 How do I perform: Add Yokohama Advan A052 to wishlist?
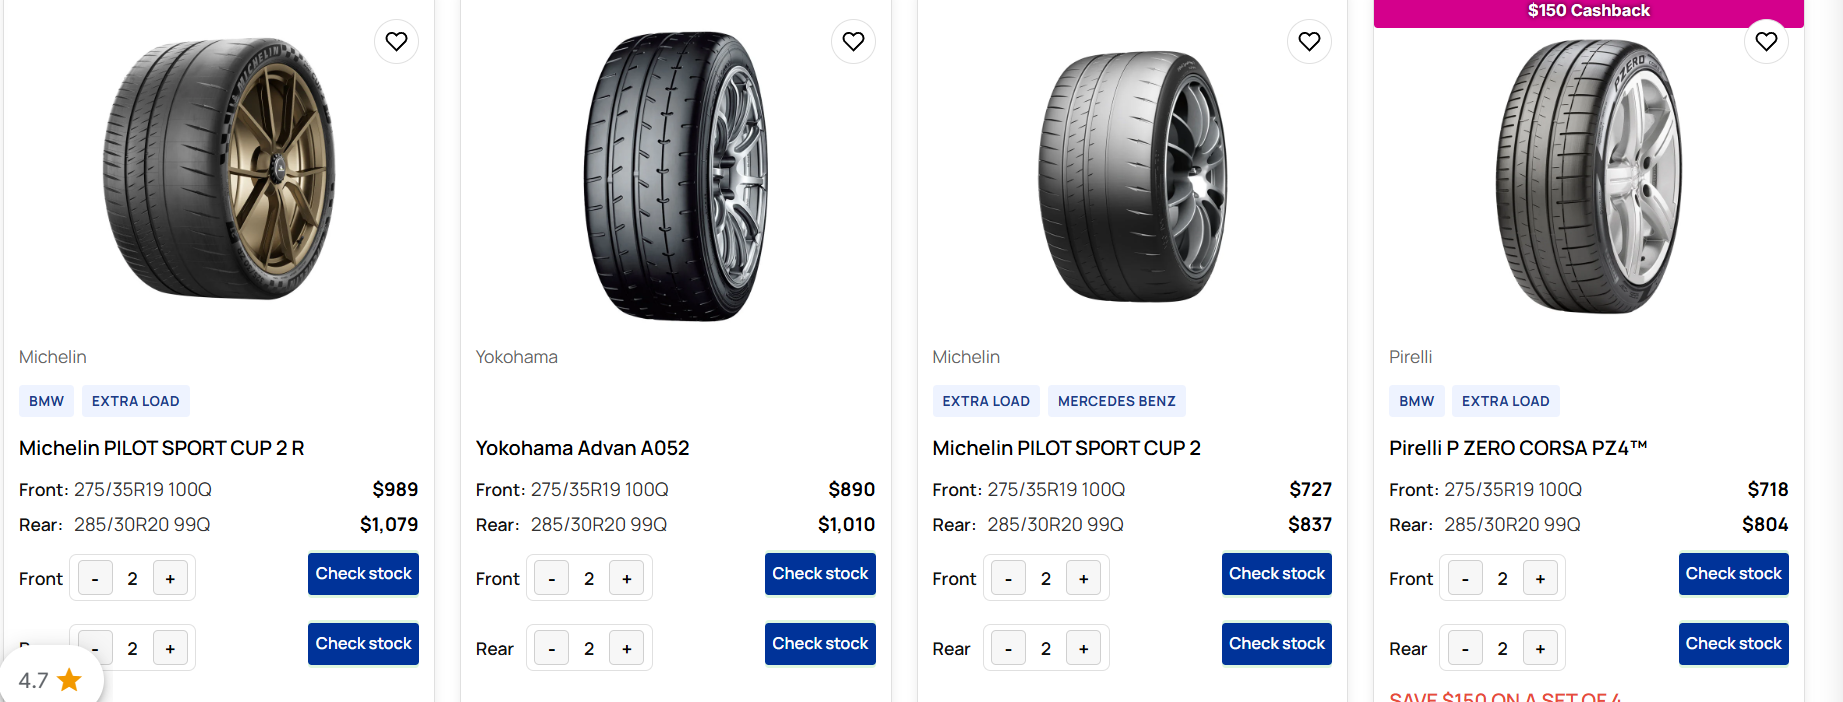853,42
